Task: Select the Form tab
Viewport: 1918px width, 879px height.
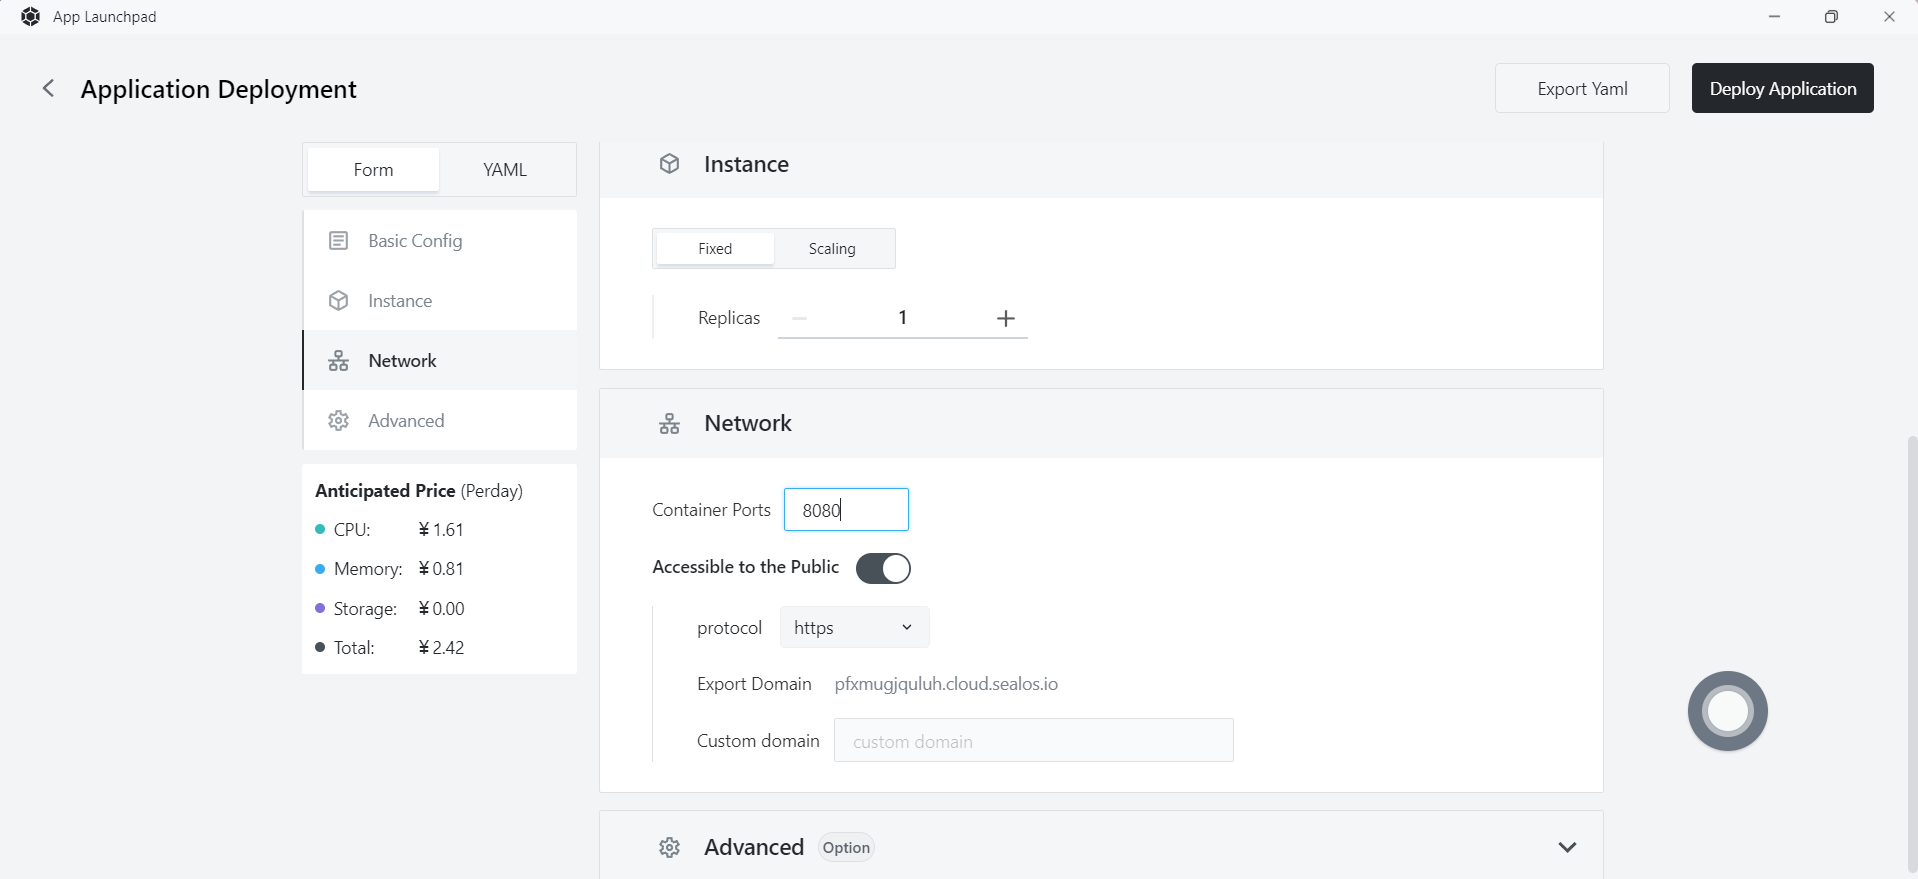Action: 373,170
